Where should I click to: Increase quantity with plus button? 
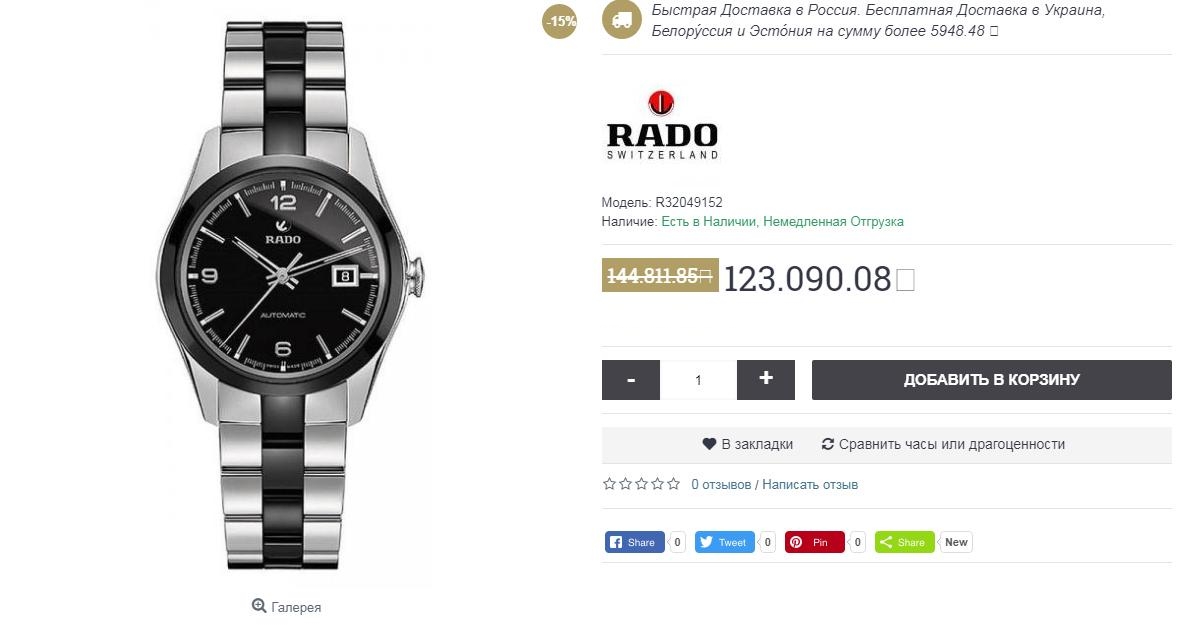pos(766,380)
